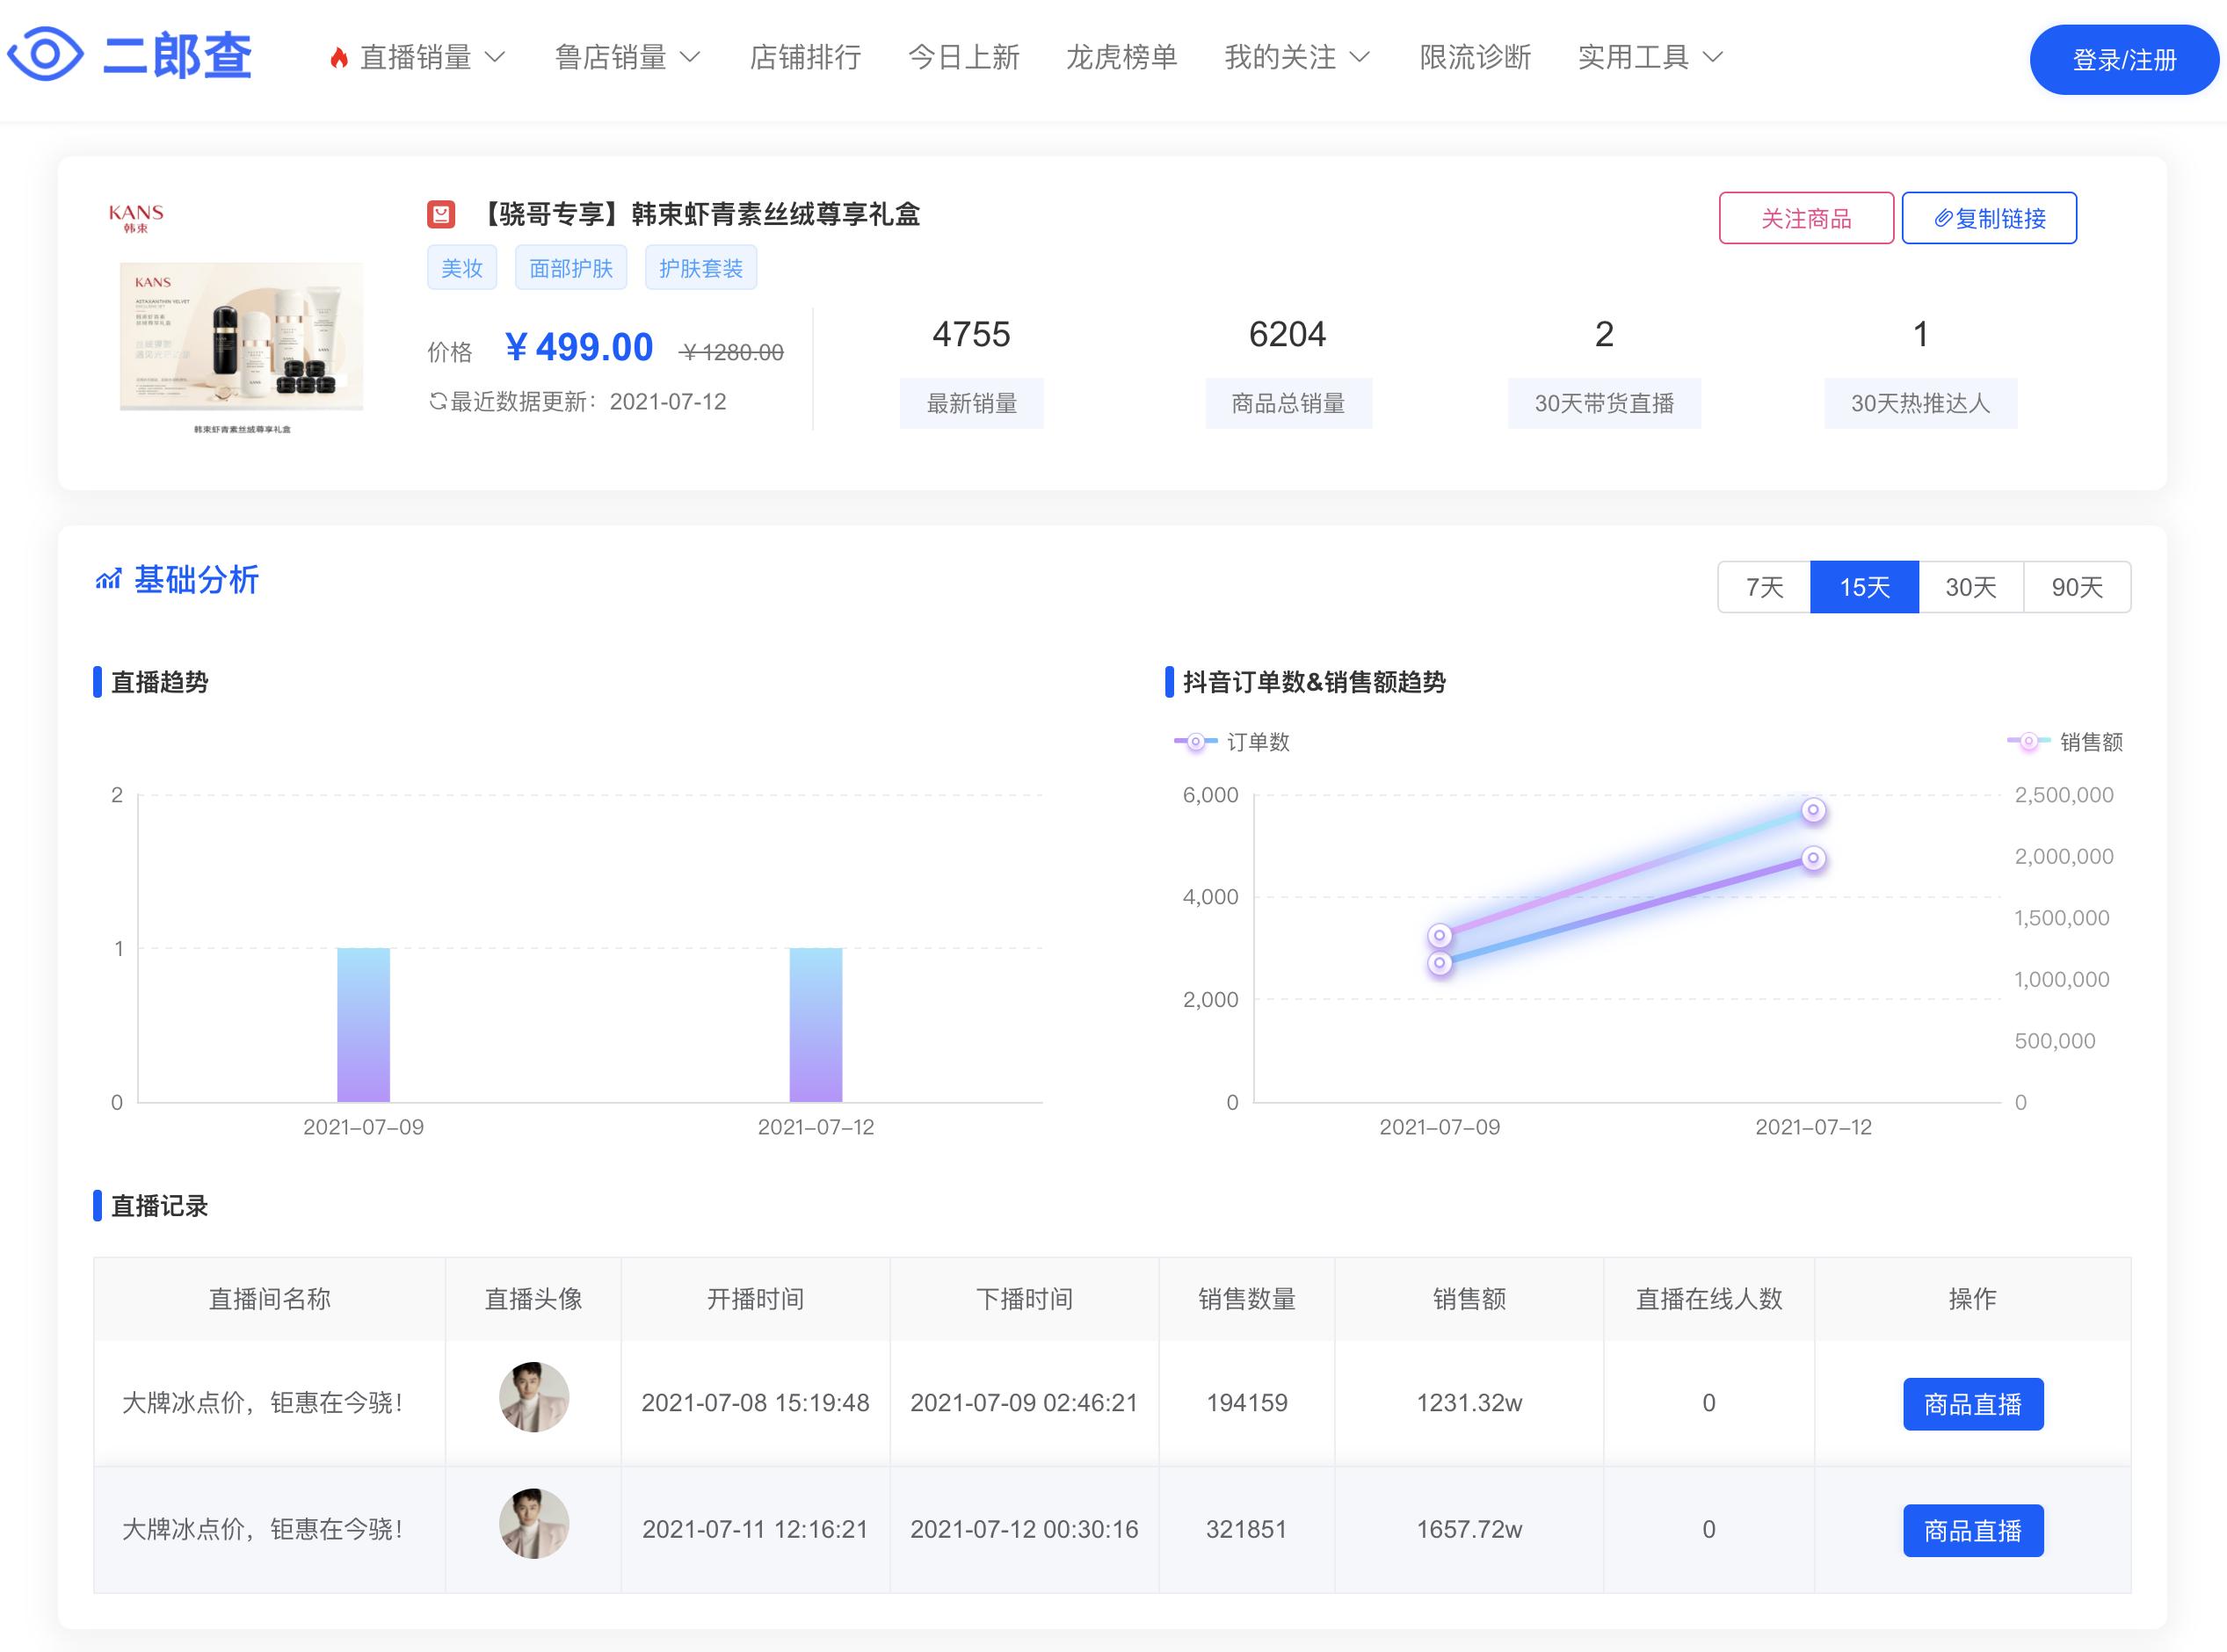Click the 下播时间 column header
Screen dimensions: 2227x1652
pyautogui.click(x=1024, y=1299)
